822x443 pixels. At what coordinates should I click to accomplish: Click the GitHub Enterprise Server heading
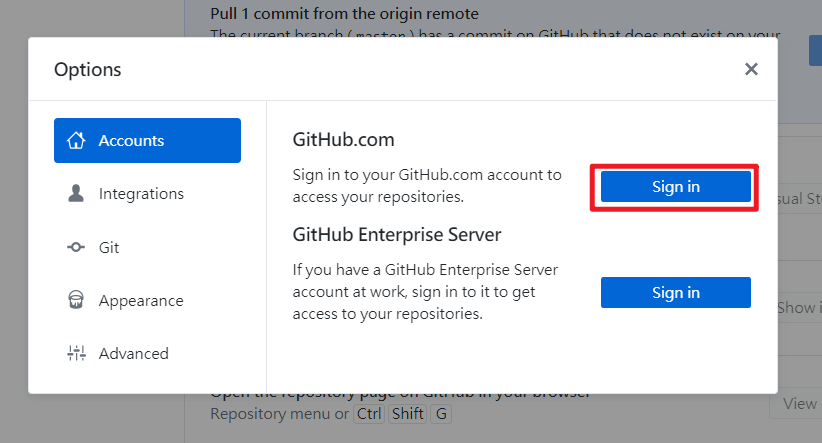pyautogui.click(x=397, y=235)
